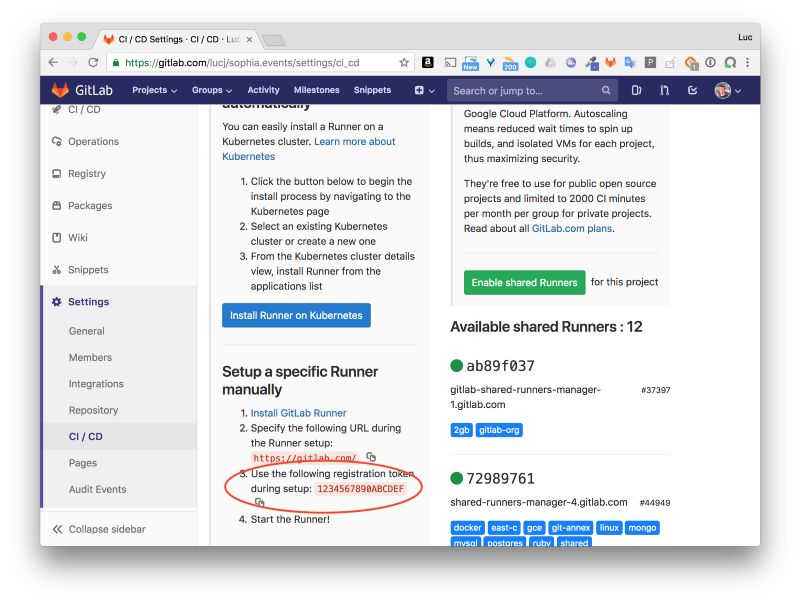Copy the runner URL with copy icon
This screenshot has height=603, width=800.
click(x=371, y=457)
